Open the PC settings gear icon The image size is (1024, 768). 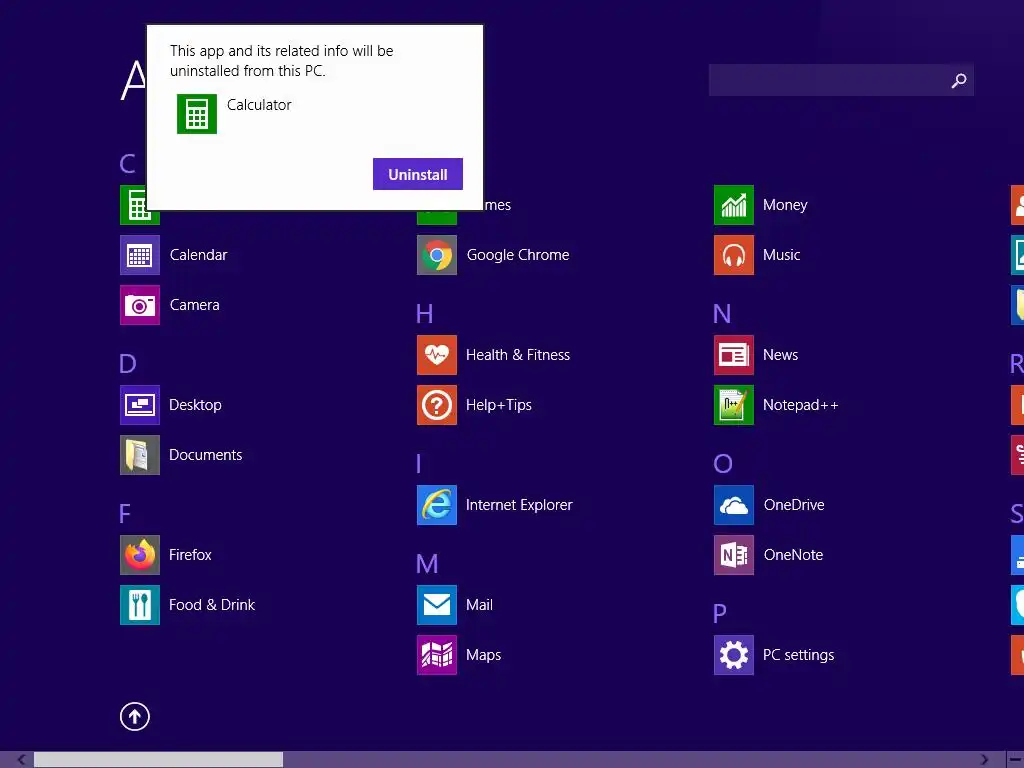[733, 655]
